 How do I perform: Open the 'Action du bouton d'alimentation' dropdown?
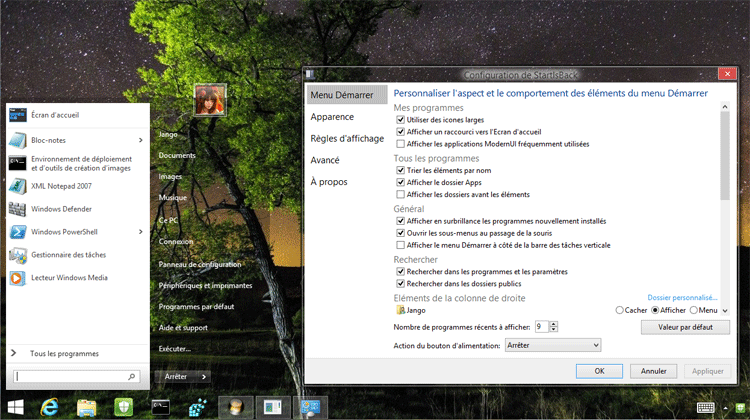point(552,345)
